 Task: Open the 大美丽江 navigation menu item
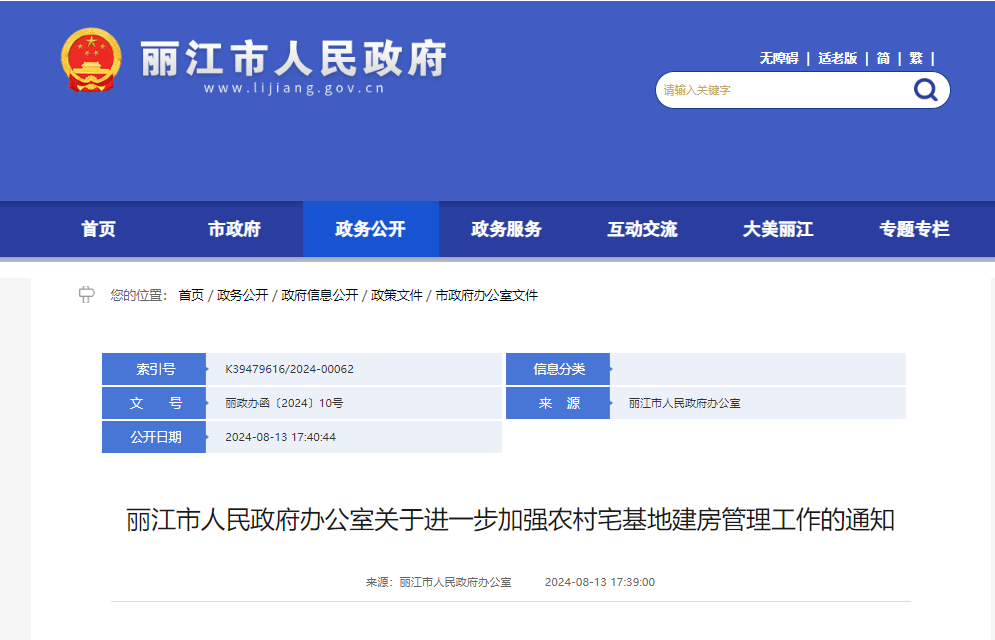click(x=778, y=229)
